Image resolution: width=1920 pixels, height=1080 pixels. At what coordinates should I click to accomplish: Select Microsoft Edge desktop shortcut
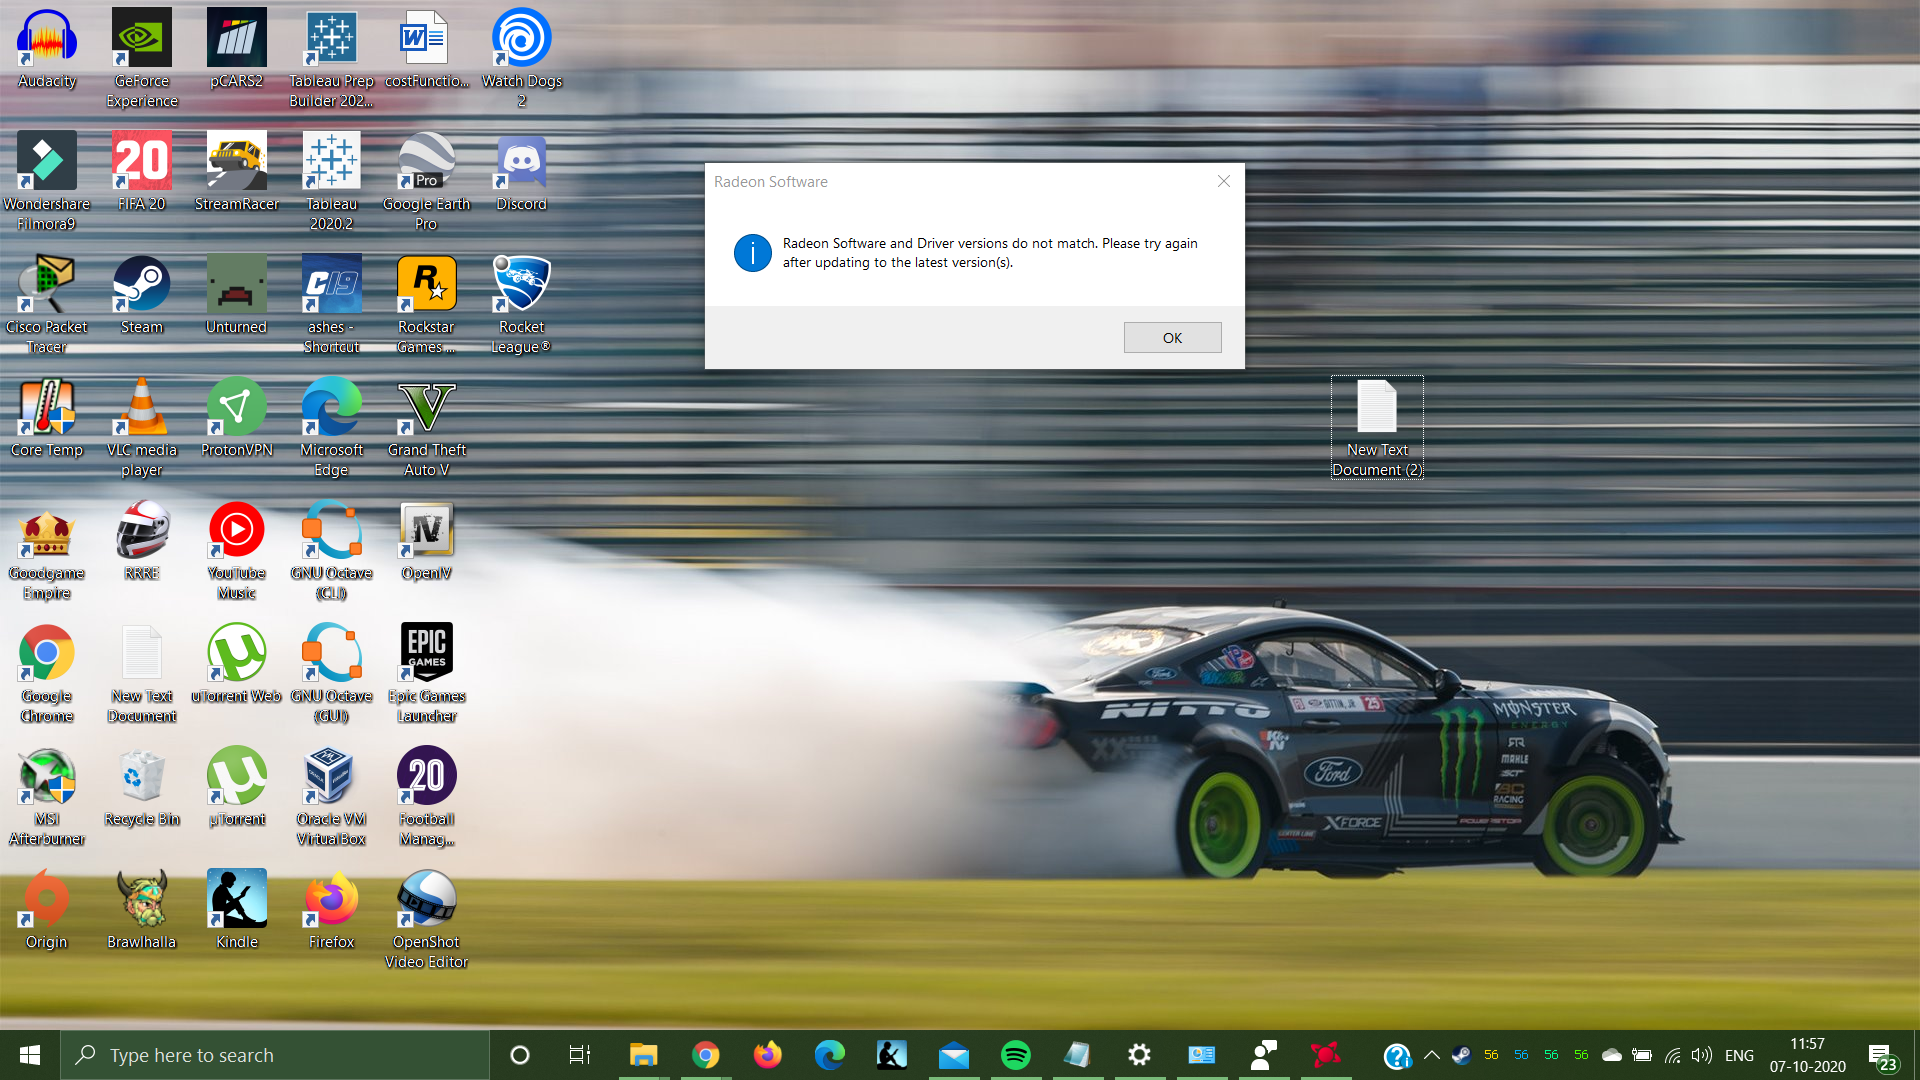coord(331,427)
